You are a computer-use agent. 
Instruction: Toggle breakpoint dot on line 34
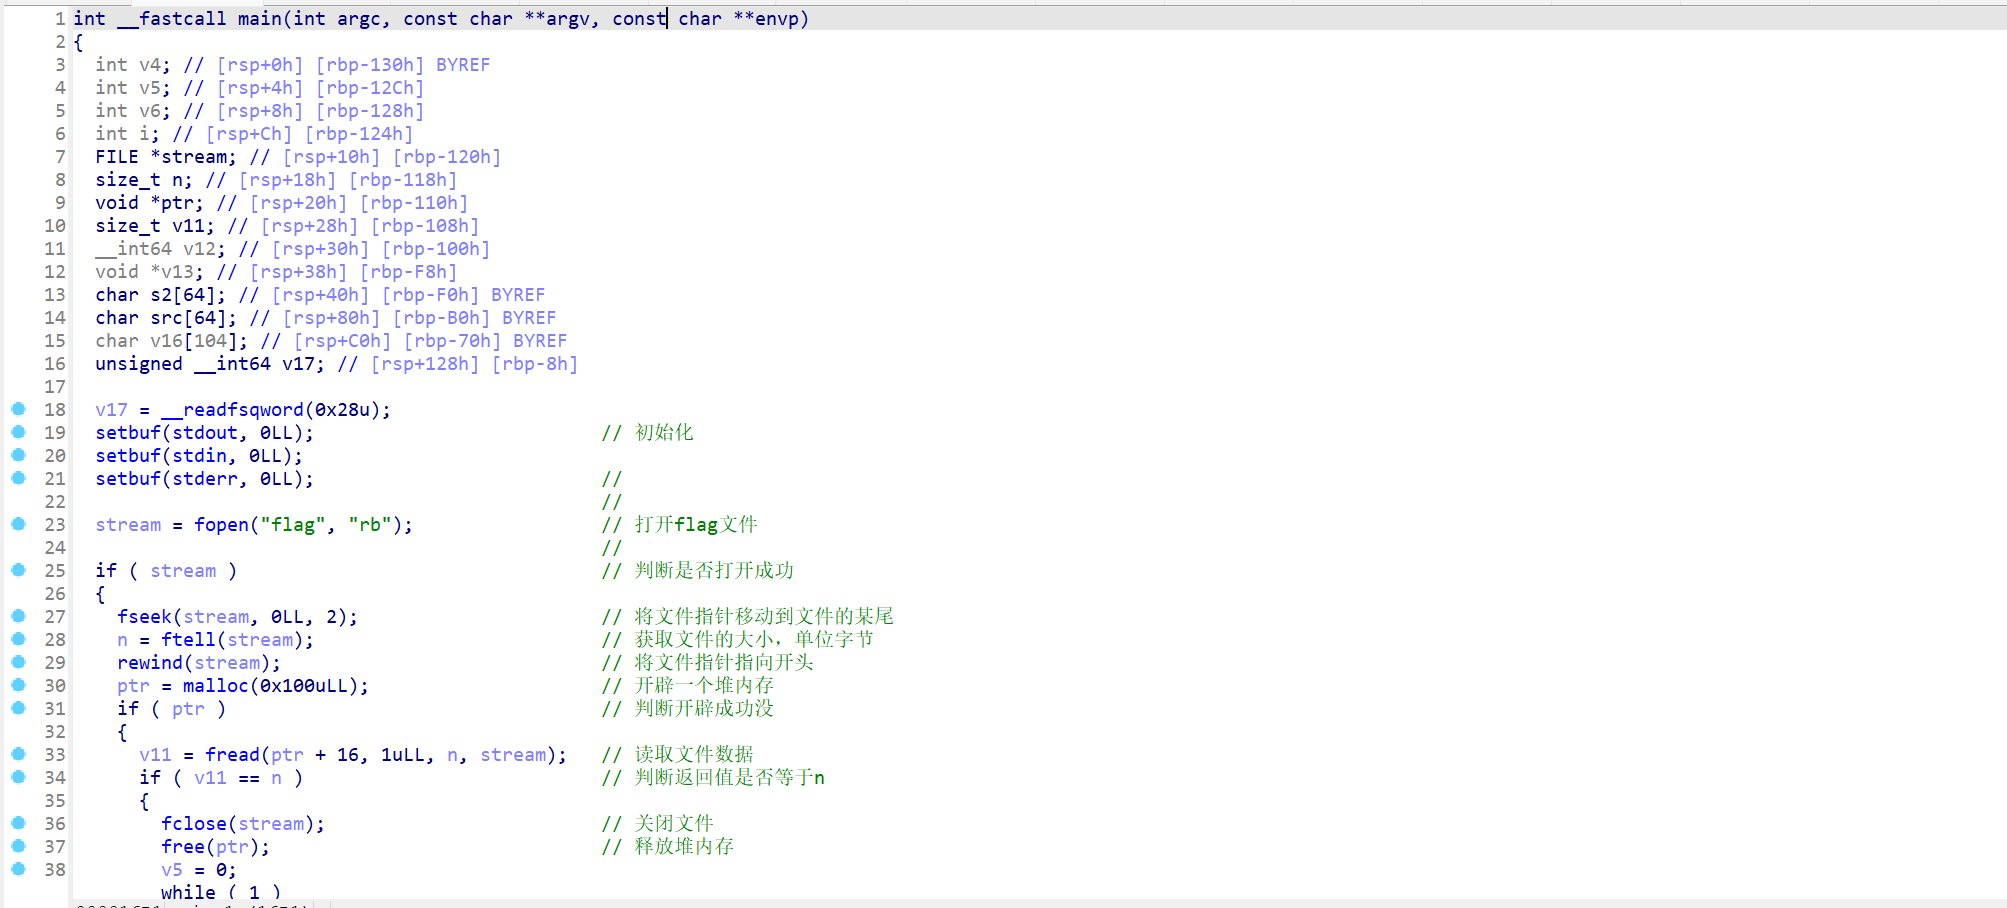coord(18,777)
